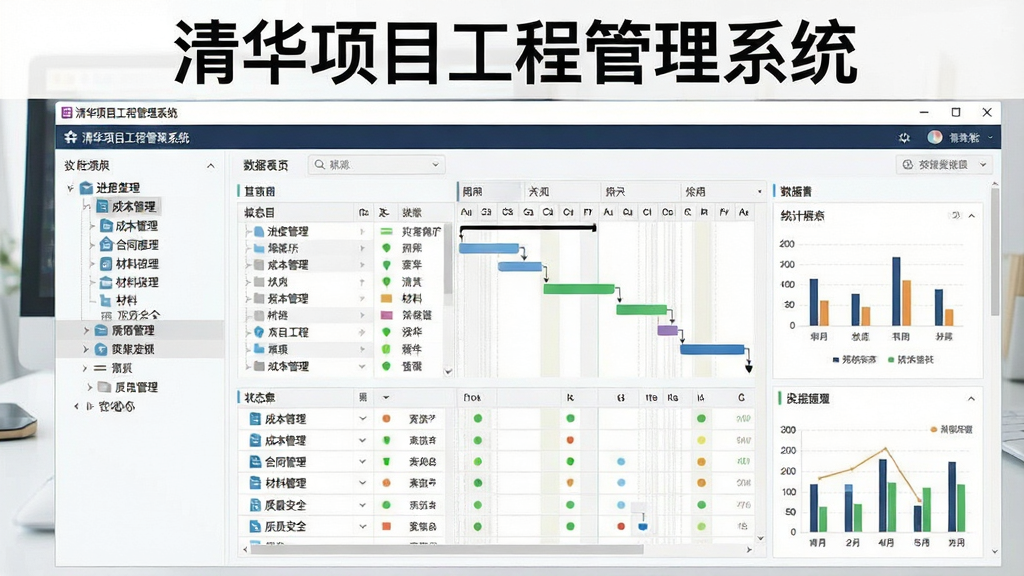This screenshot has height=576, width=1024.
Task: Click the shield icon in the sidebar tree
Action: [101, 349]
